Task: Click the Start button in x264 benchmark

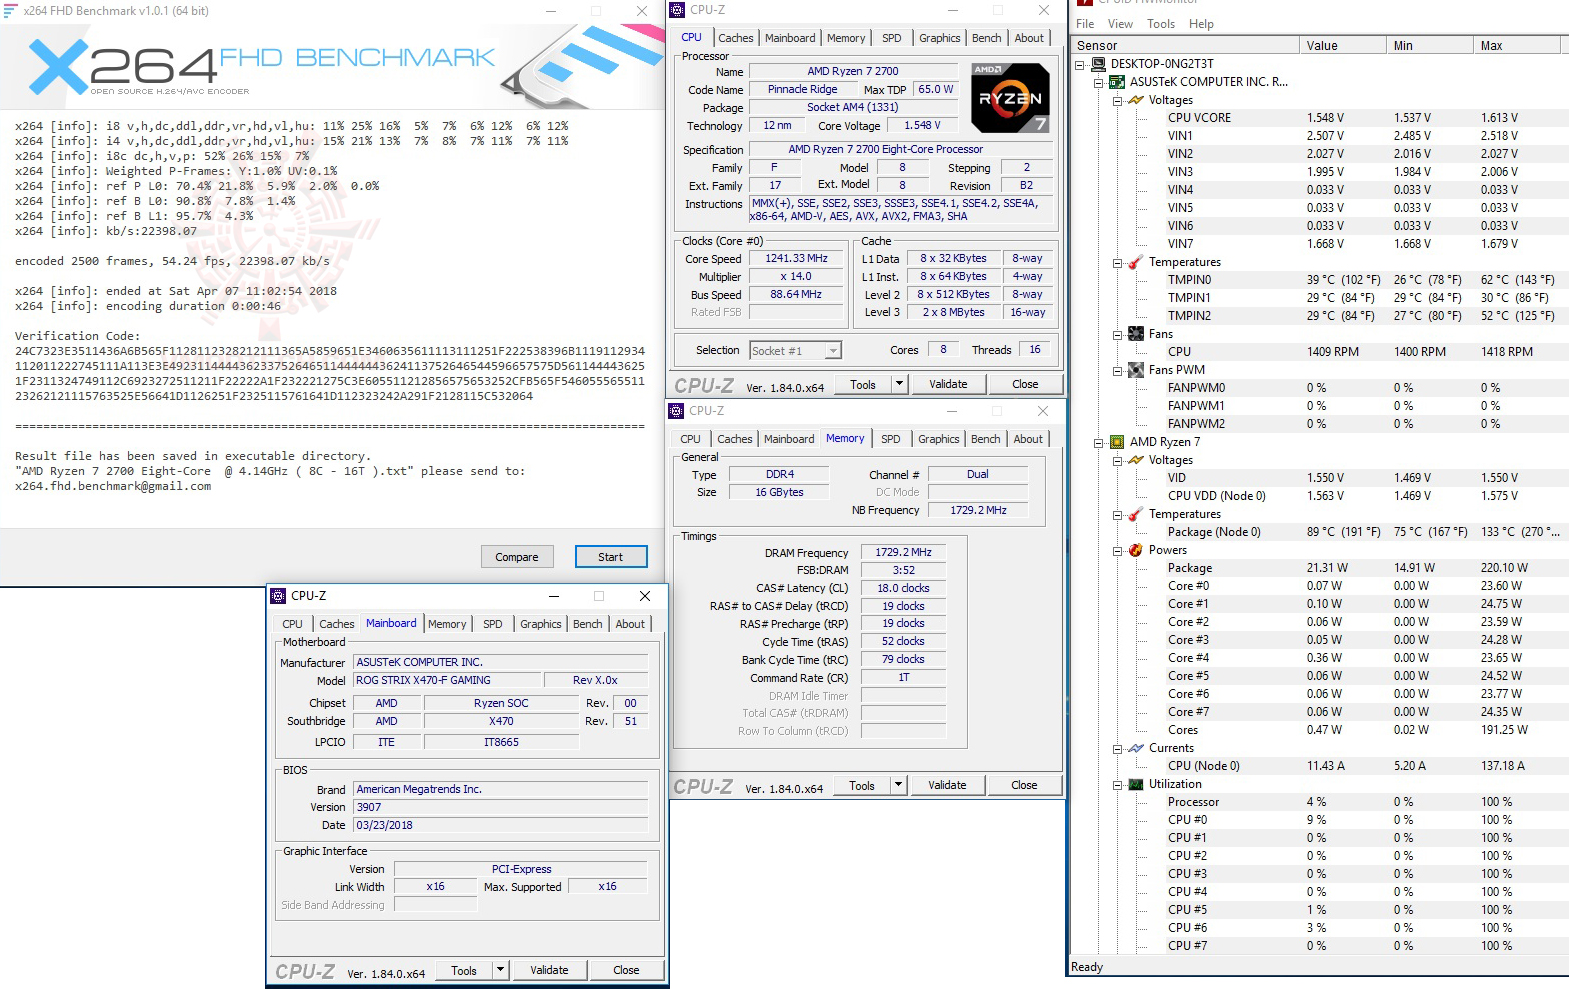Action: 611,557
